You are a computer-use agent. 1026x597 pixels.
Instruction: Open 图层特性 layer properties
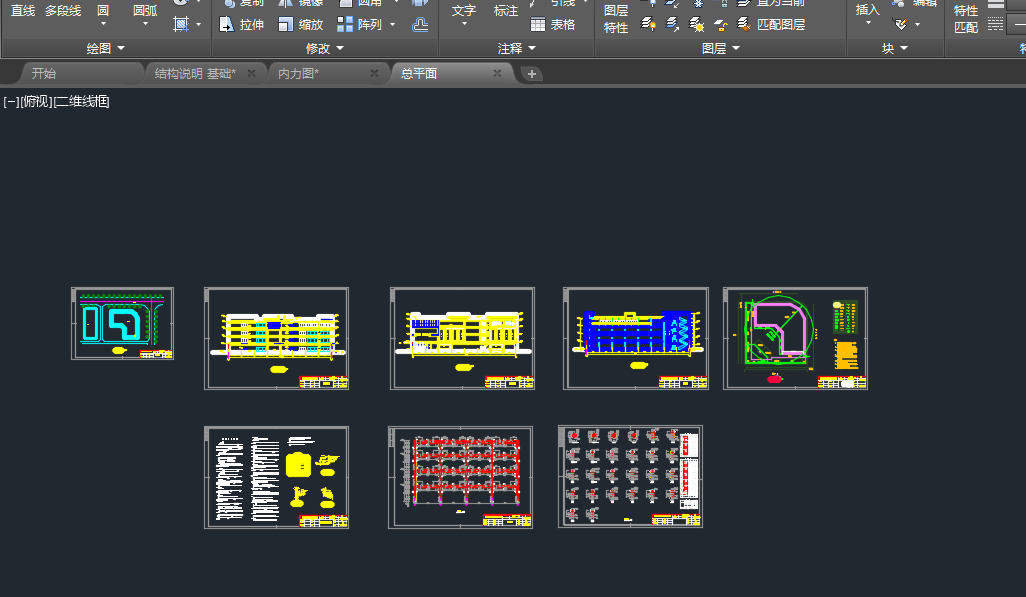coord(616,19)
